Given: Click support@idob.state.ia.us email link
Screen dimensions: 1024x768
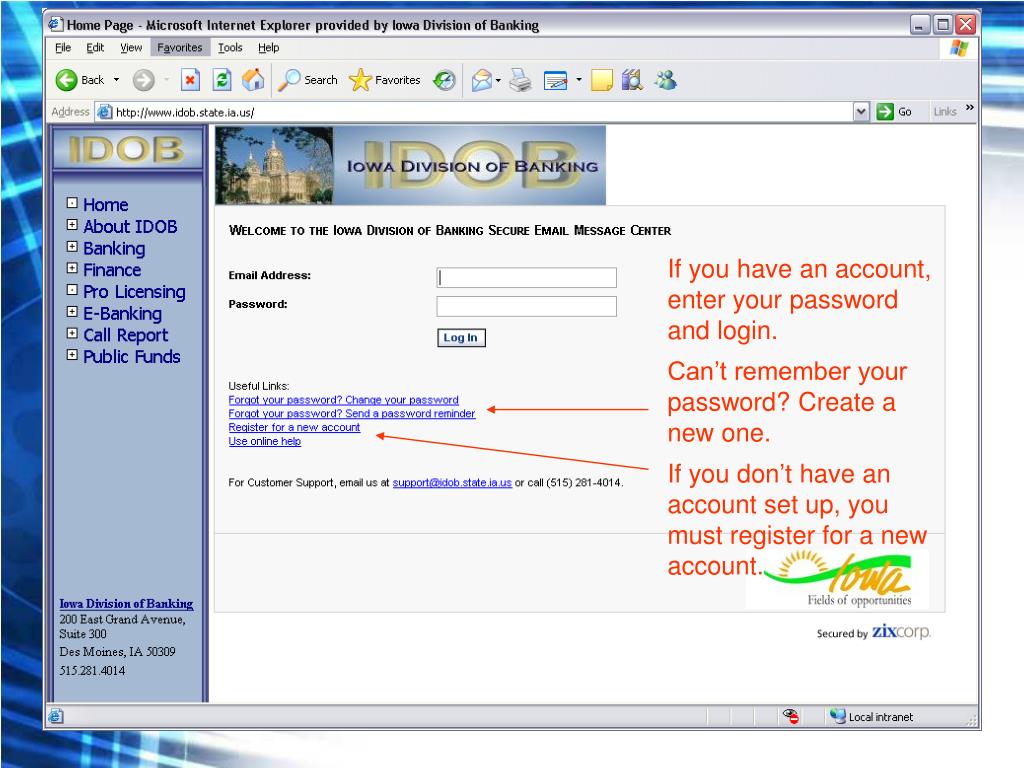Looking at the screenshot, I should [452, 483].
